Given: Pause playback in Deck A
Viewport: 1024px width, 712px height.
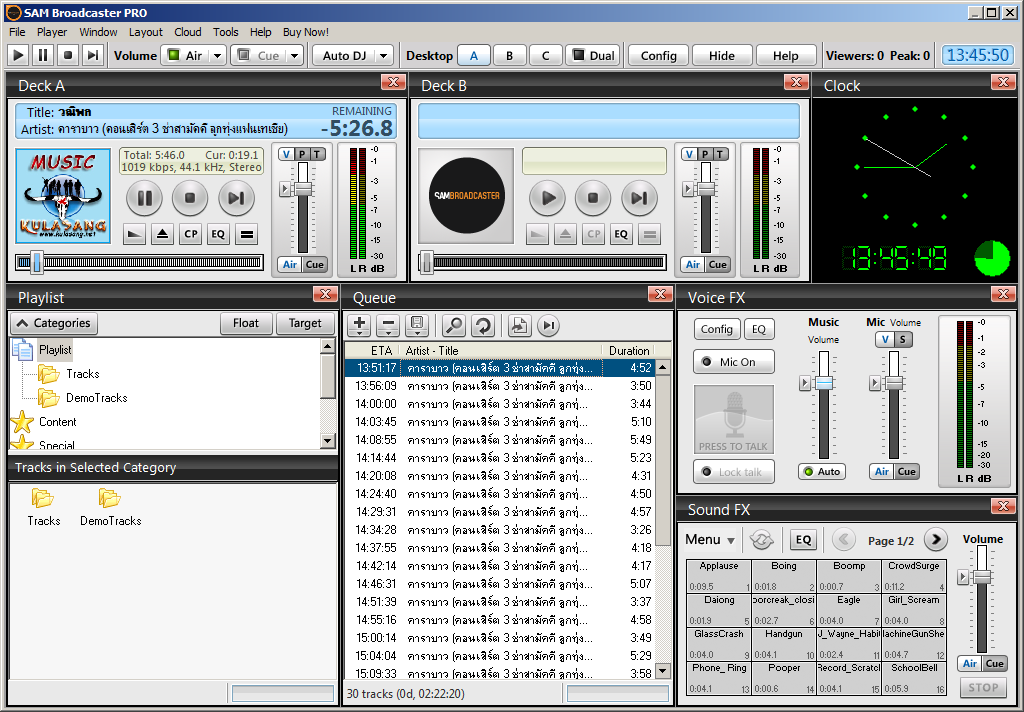Looking at the screenshot, I should [144, 198].
